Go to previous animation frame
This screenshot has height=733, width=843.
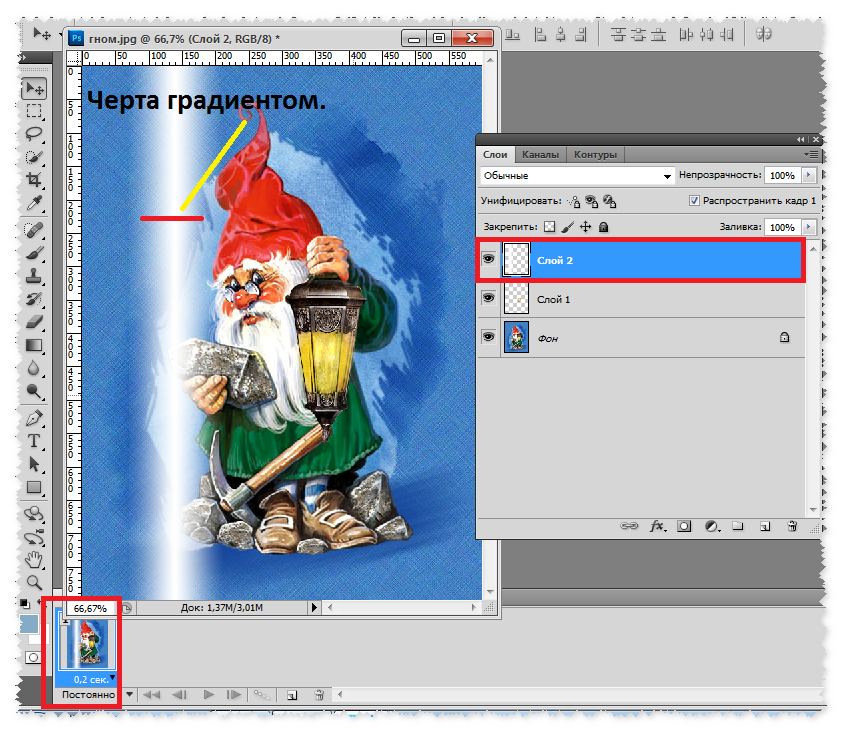pos(179,695)
